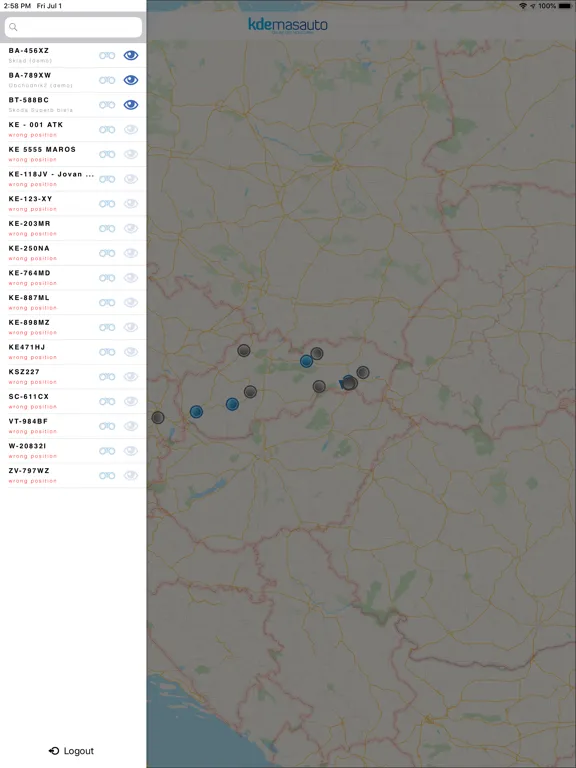Click binoculars icon for BT-588BC
The image size is (576, 768).
[107, 105]
